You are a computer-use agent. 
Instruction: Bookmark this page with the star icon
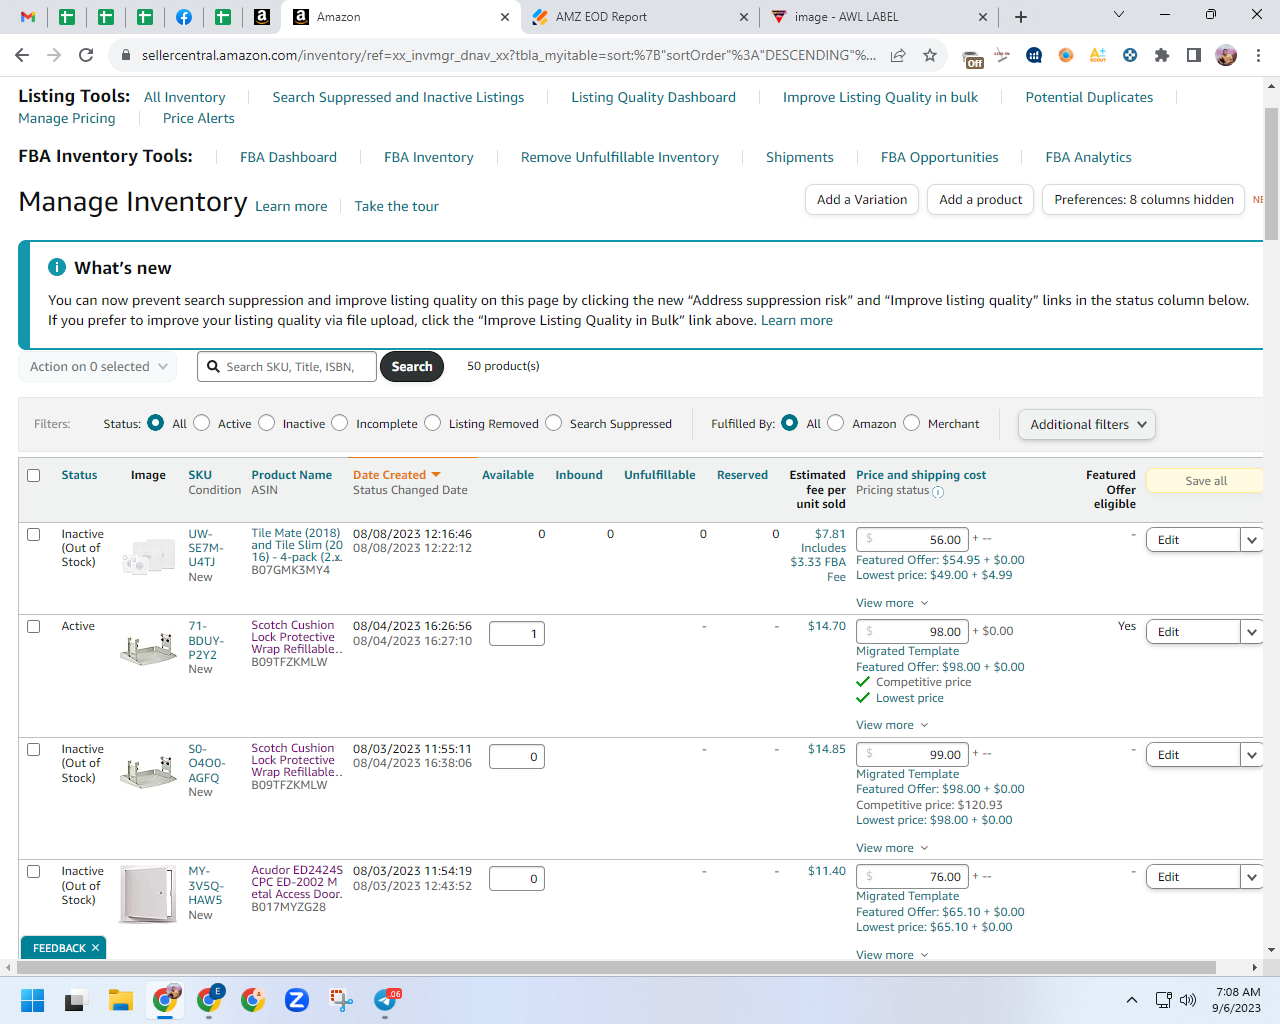pos(930,55)
